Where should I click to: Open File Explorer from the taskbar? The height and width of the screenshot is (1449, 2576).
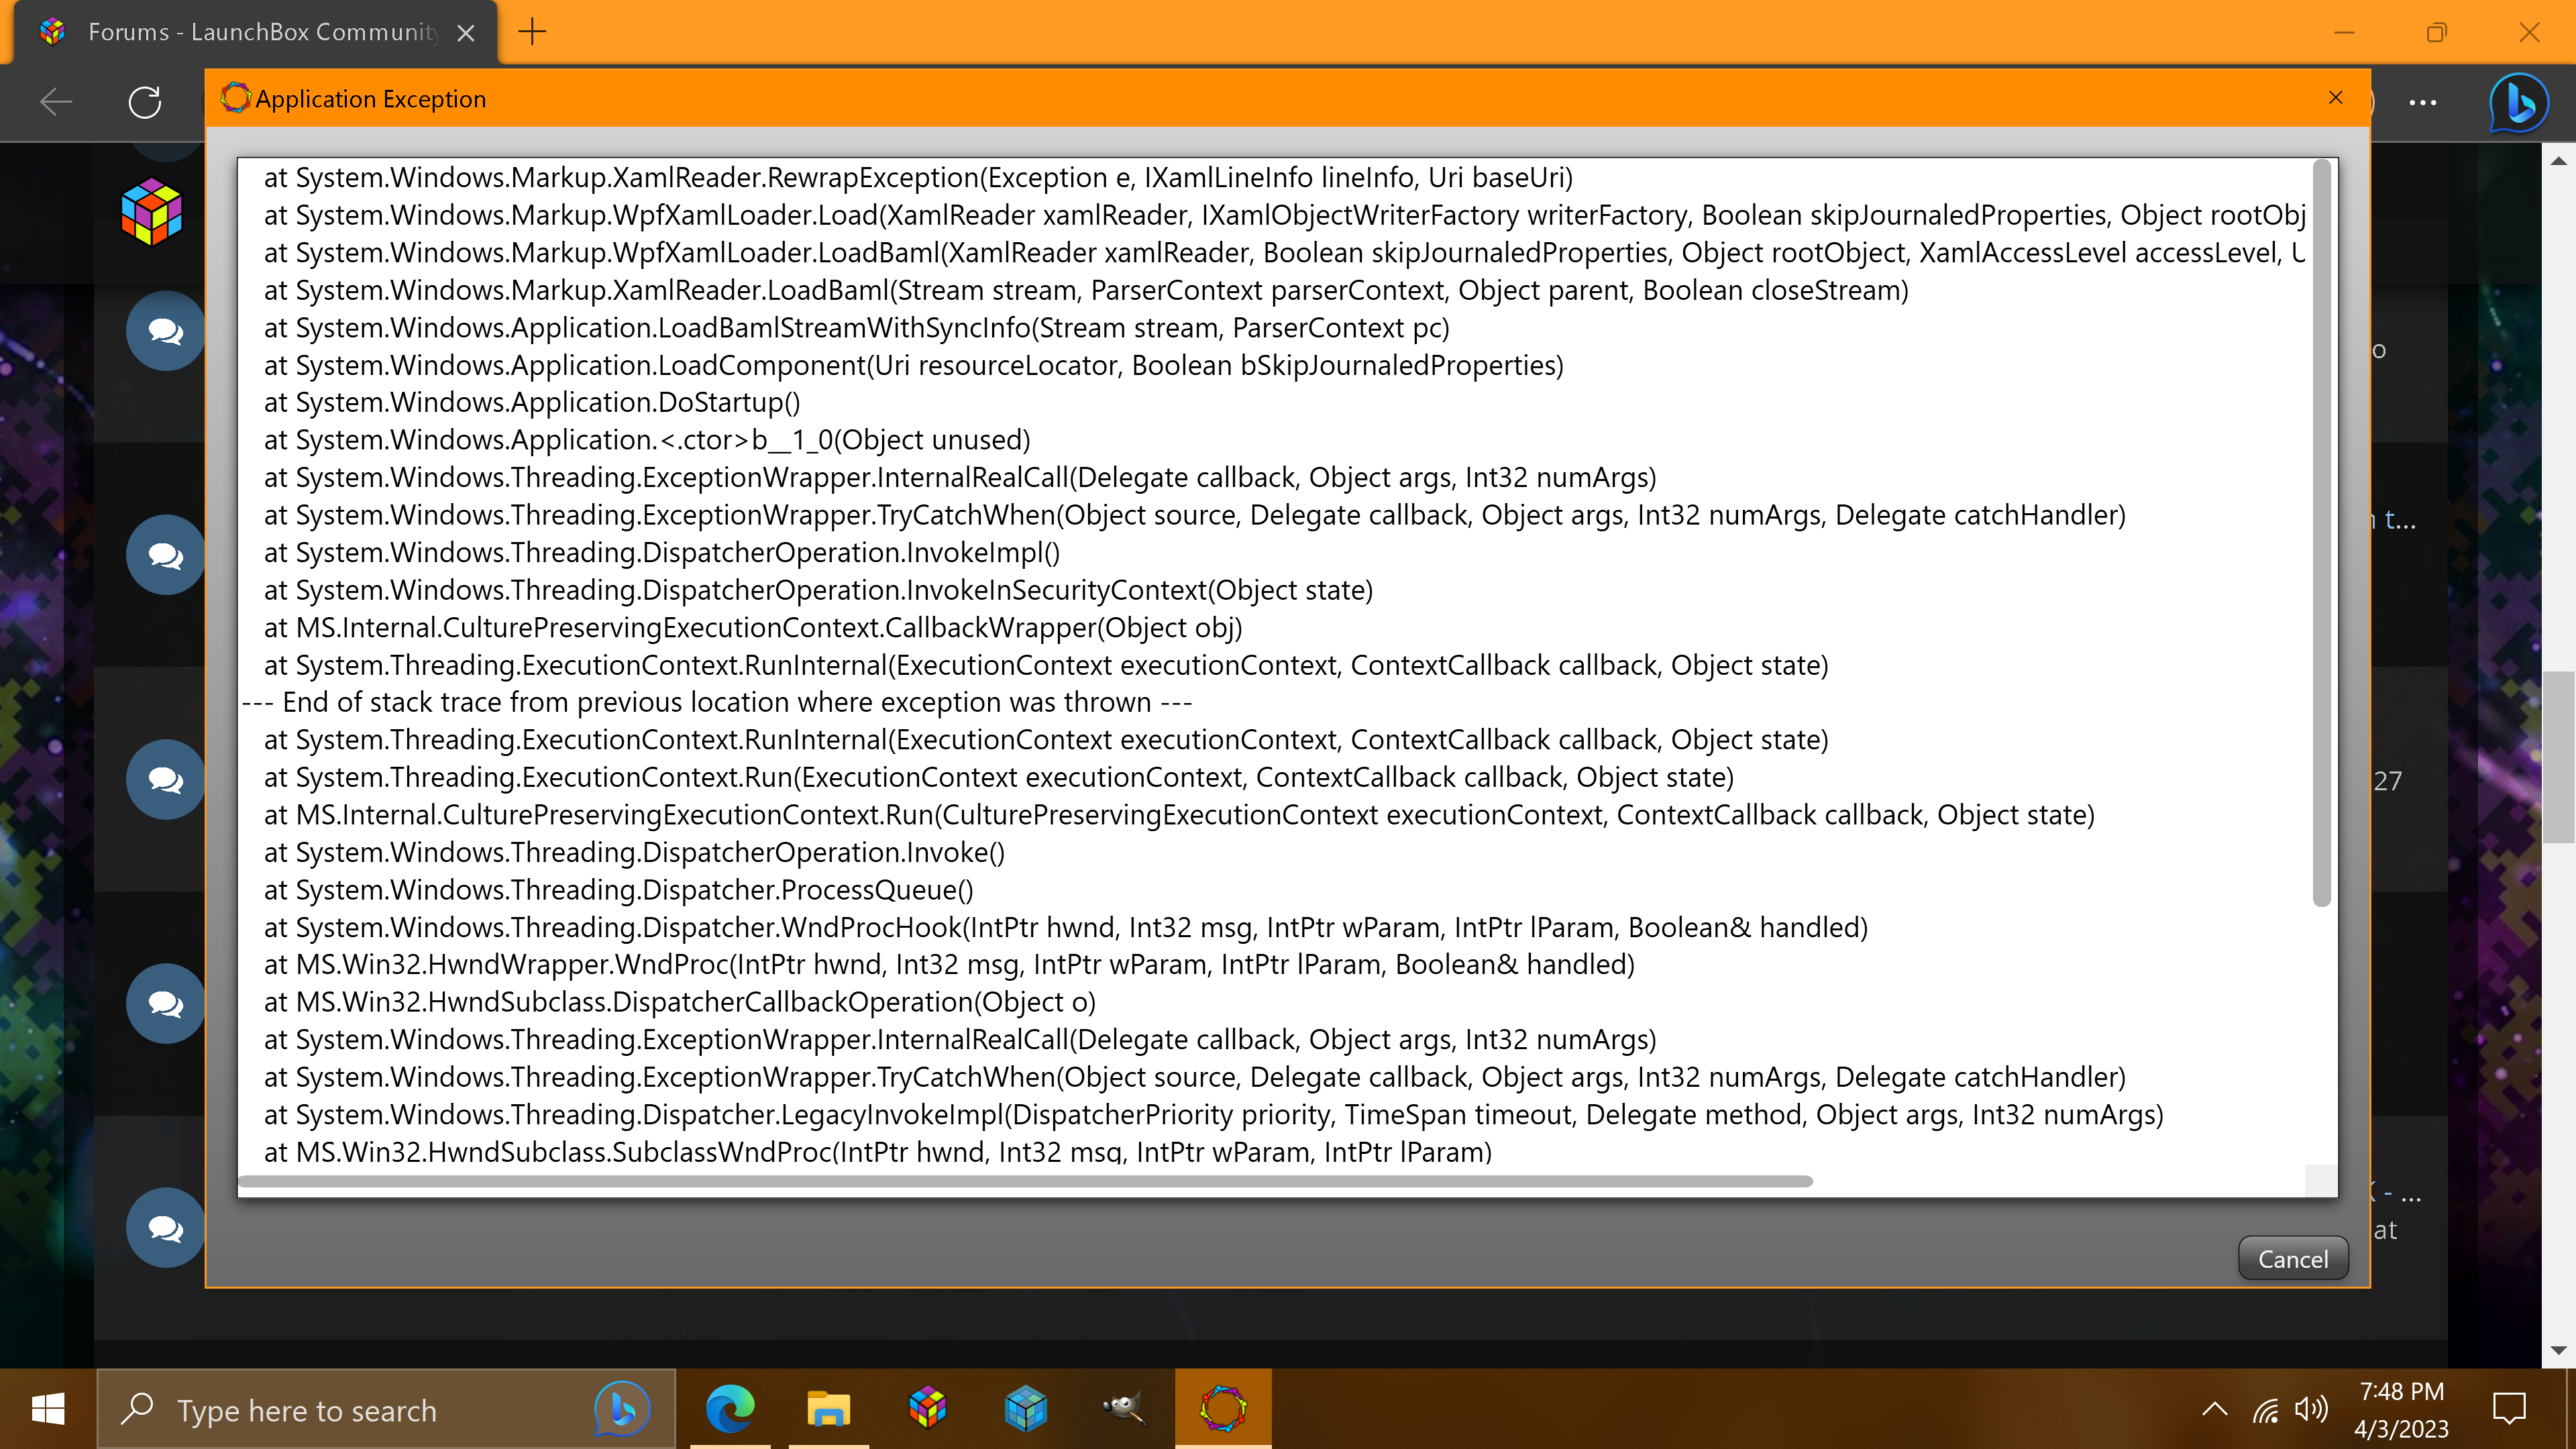pyautogui.click(x=828, y=1409)
